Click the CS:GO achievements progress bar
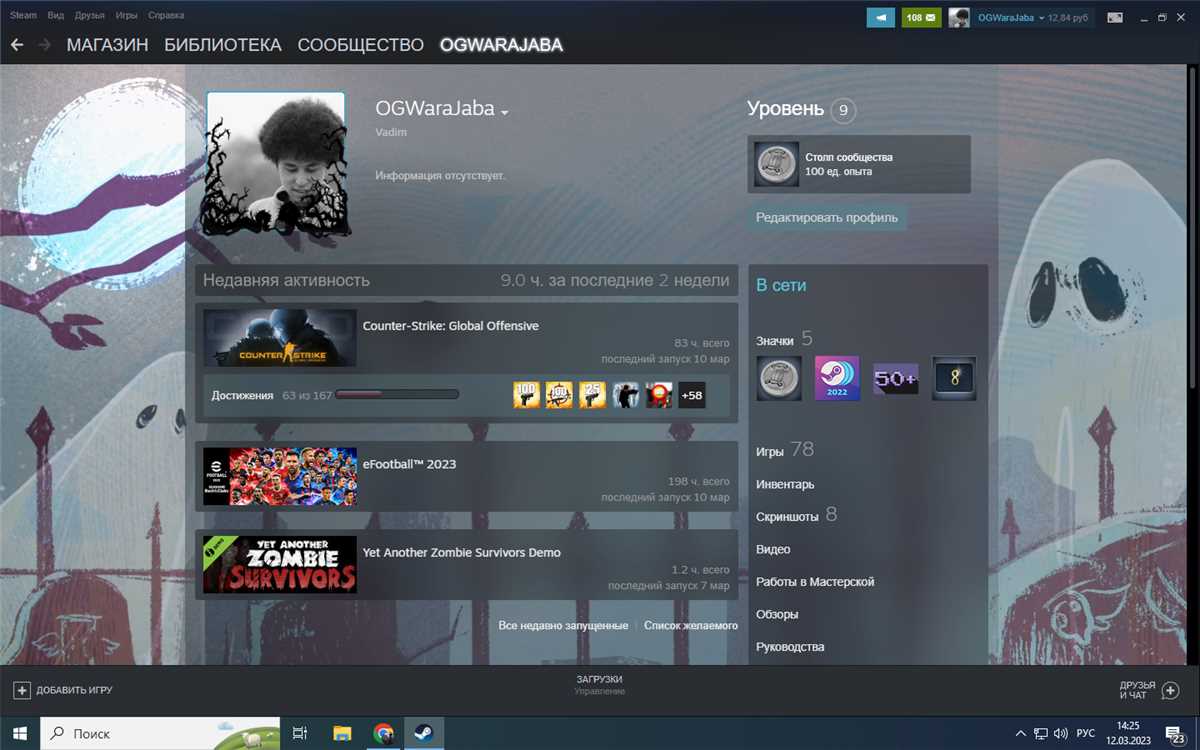1200x750 pixels. (x=397, y=395)
